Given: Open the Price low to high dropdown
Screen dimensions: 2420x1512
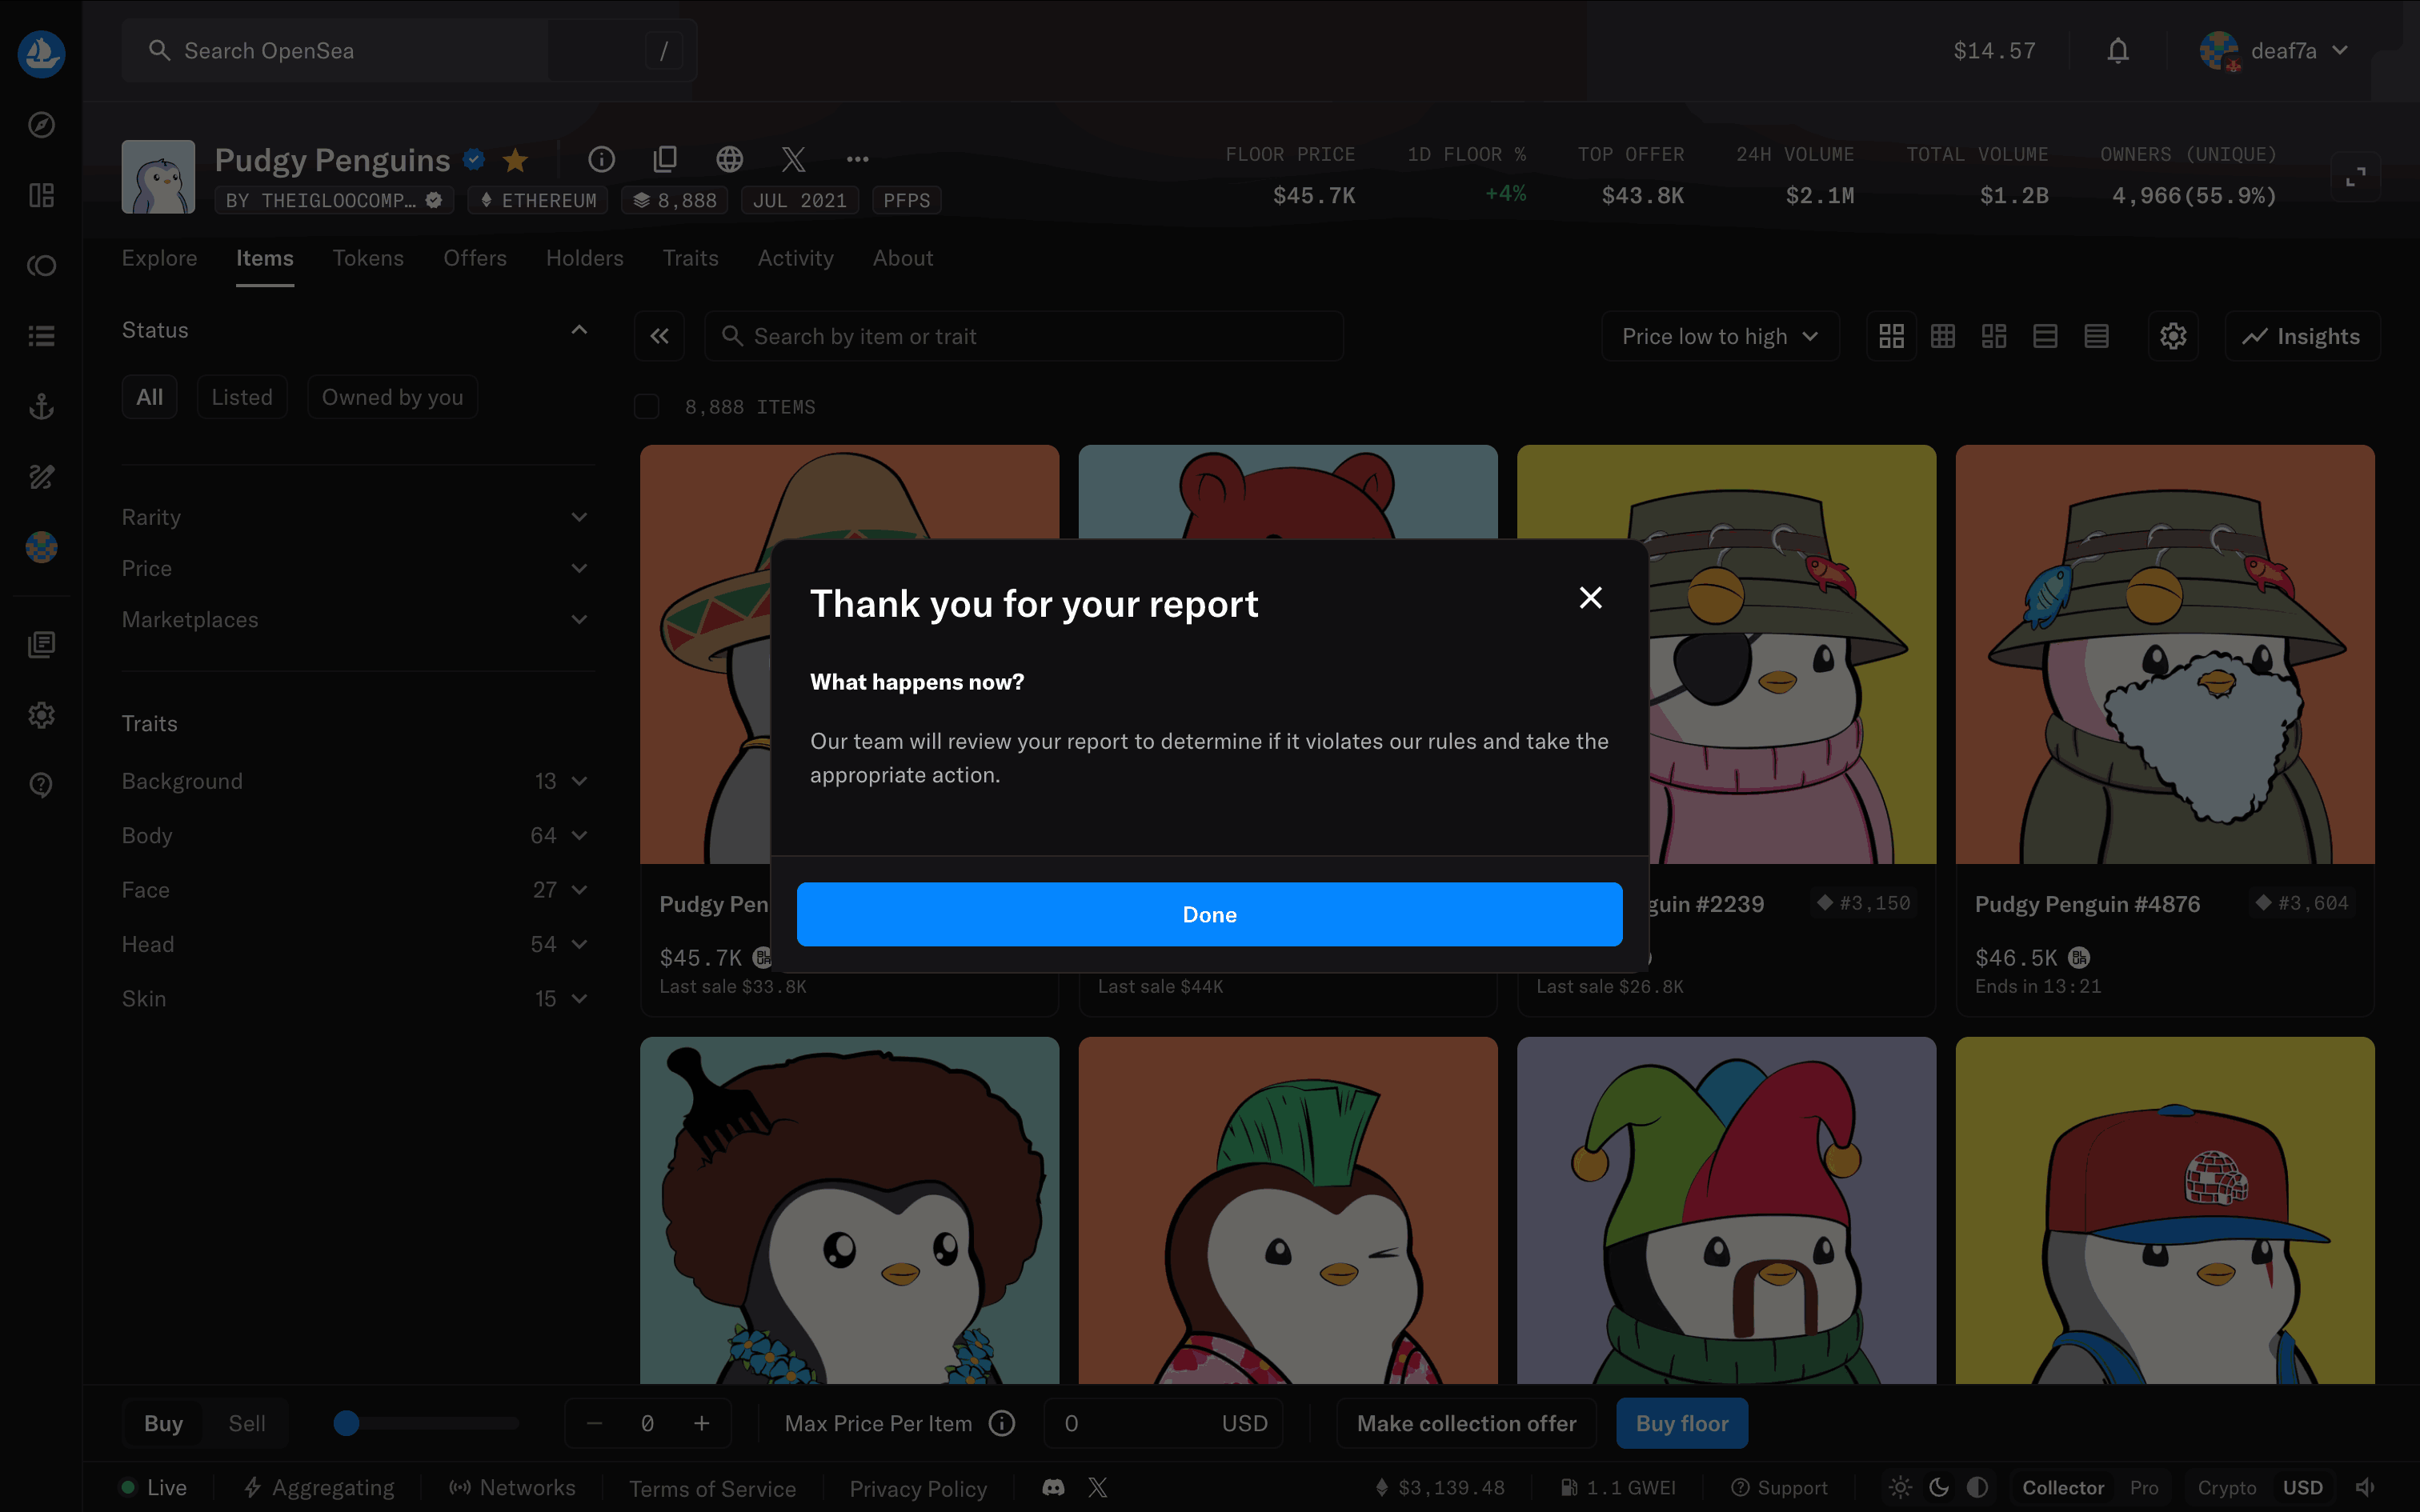Looking at the screenshot, I should [1719, 337].
